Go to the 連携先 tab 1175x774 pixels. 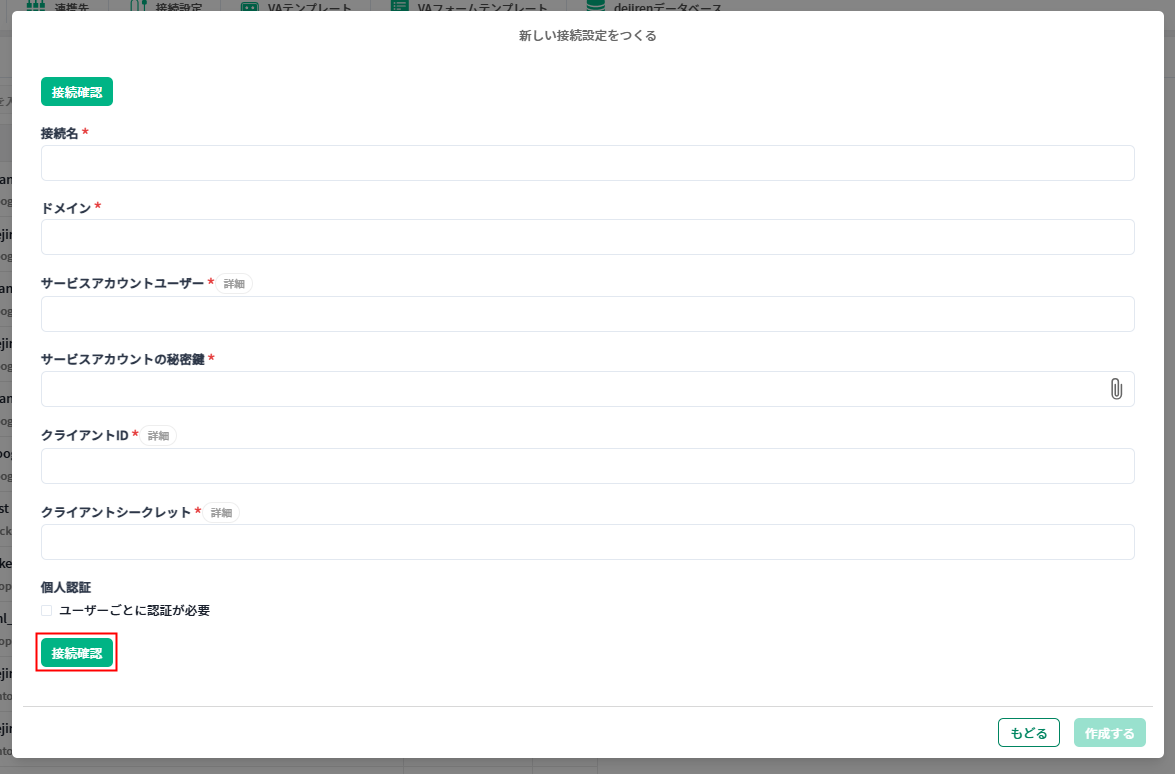click(x=60, y=6)
